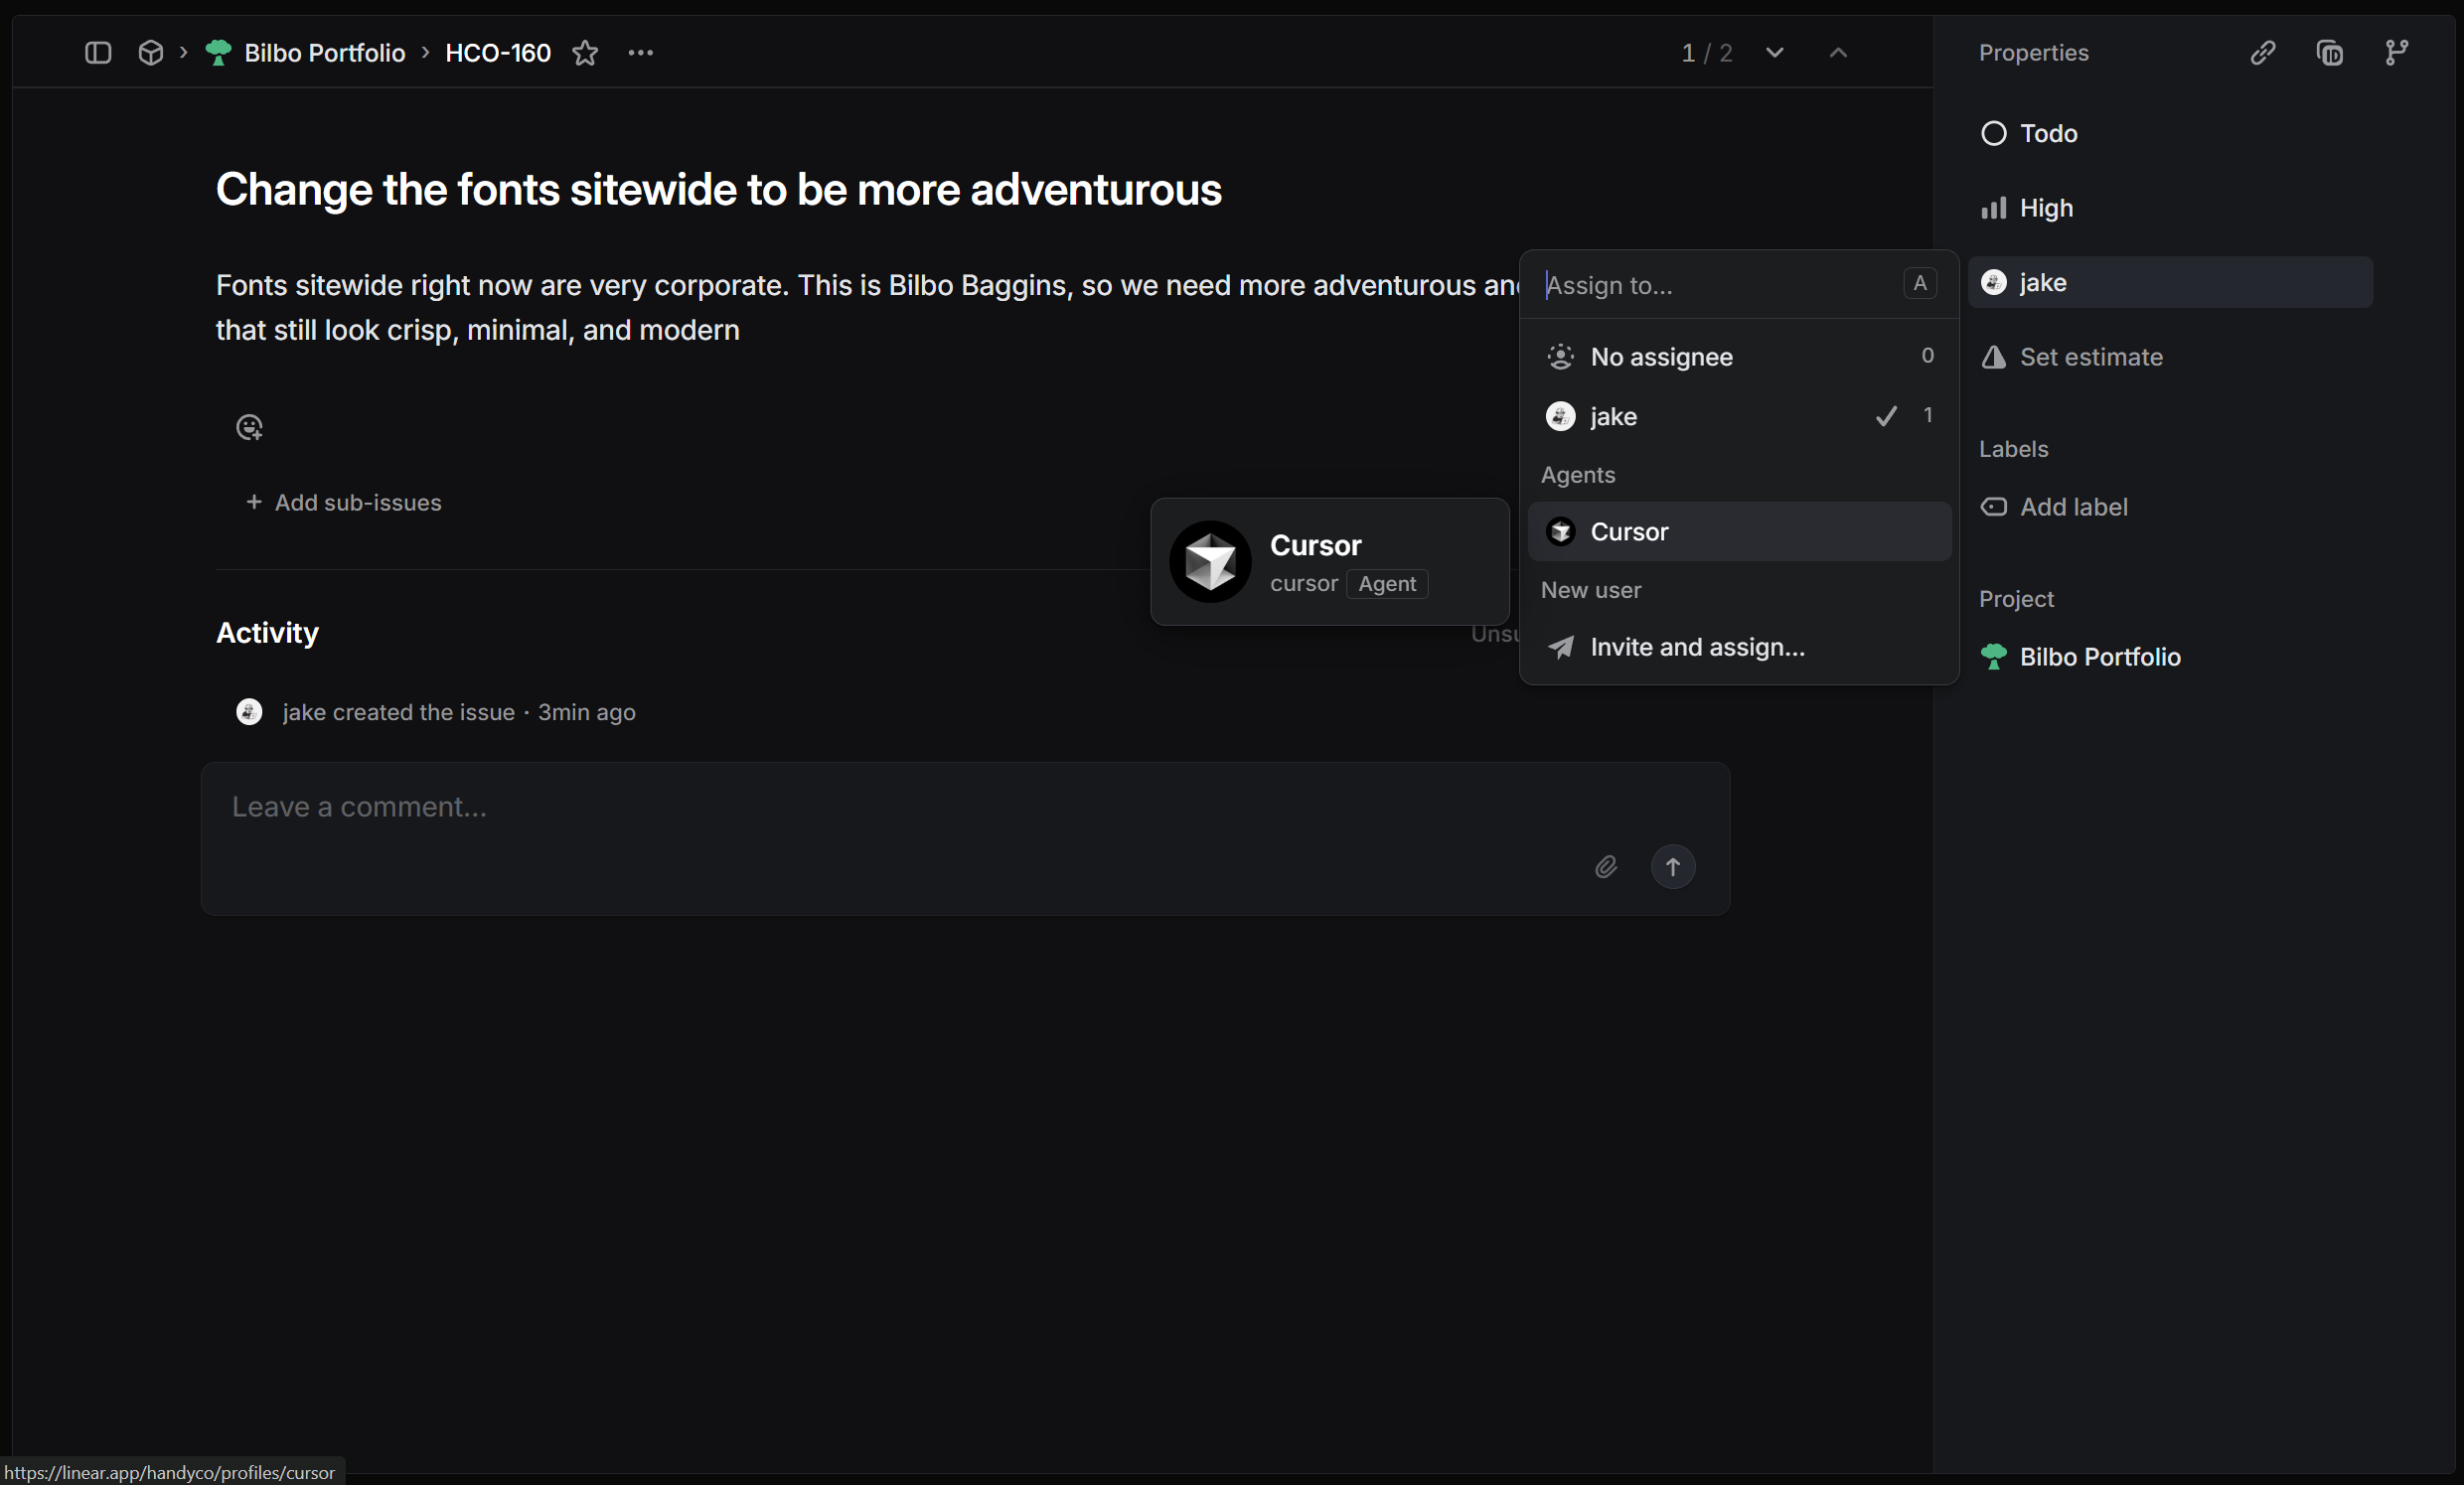
Task: Select No assignee option
Action: pyautogui.click(x=1661, y=357)
